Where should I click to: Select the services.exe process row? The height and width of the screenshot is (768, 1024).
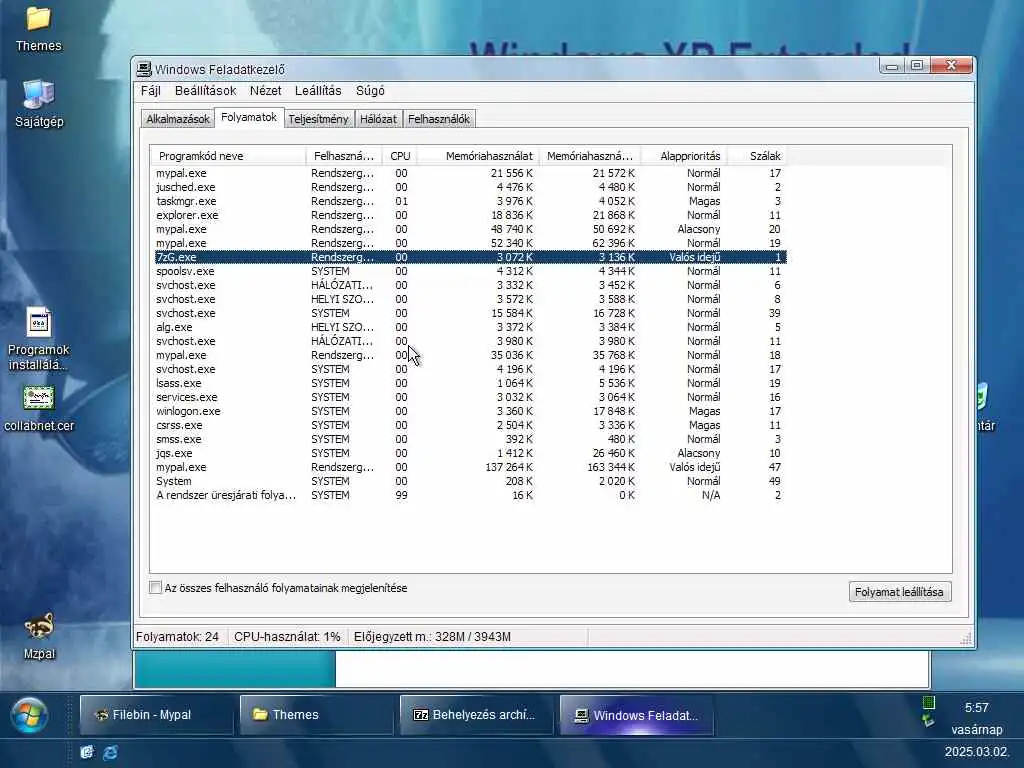point(470,397)
